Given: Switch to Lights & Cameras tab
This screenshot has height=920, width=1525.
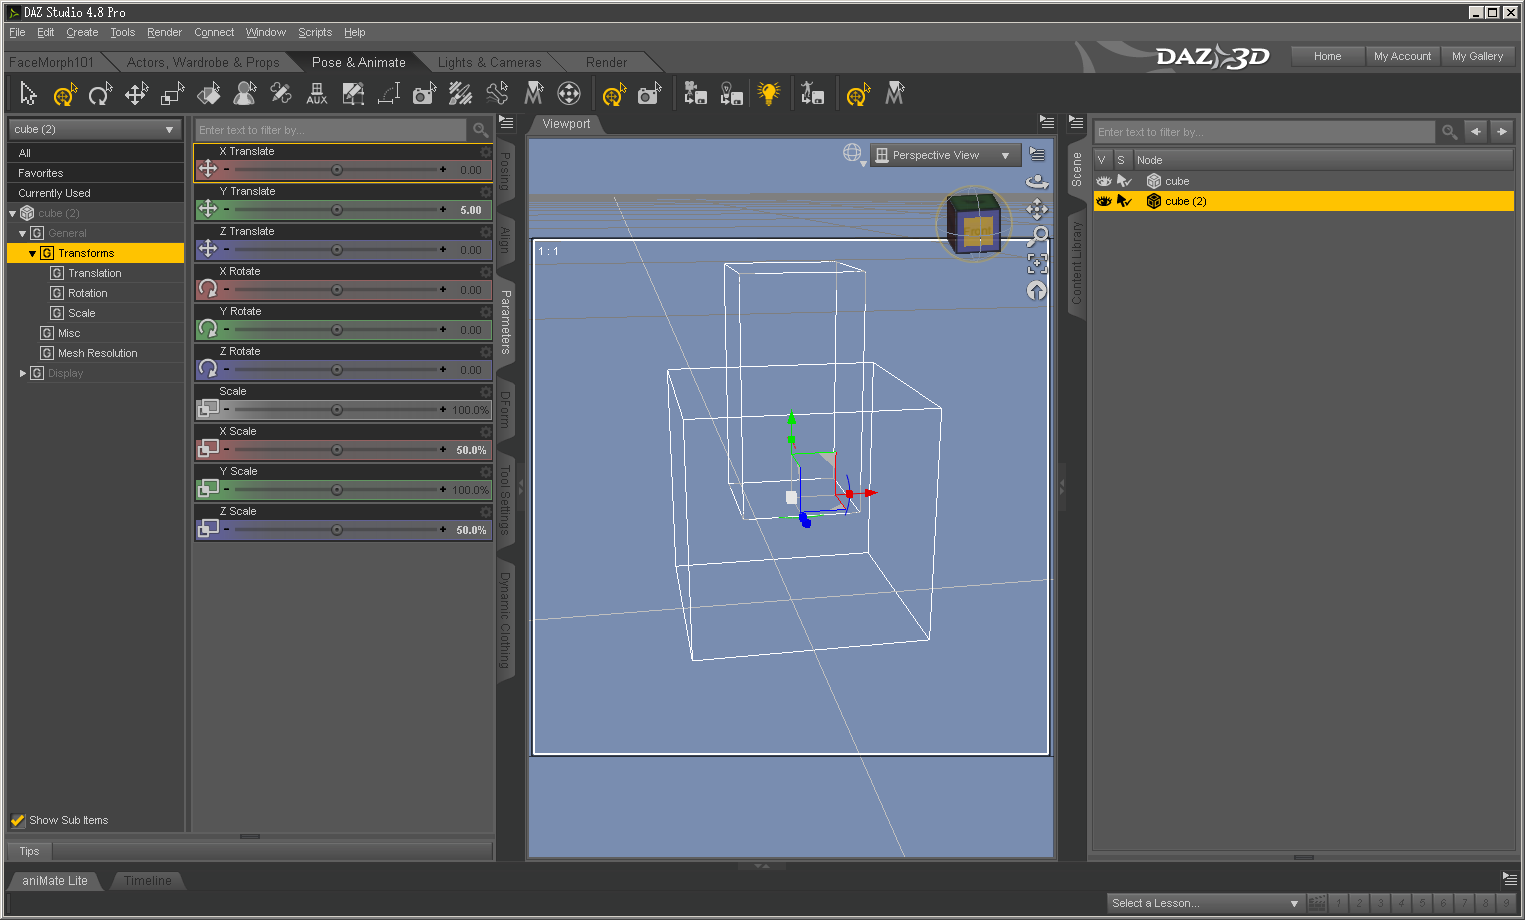Looking at the screenshot, I should click(x=489, y=62).
